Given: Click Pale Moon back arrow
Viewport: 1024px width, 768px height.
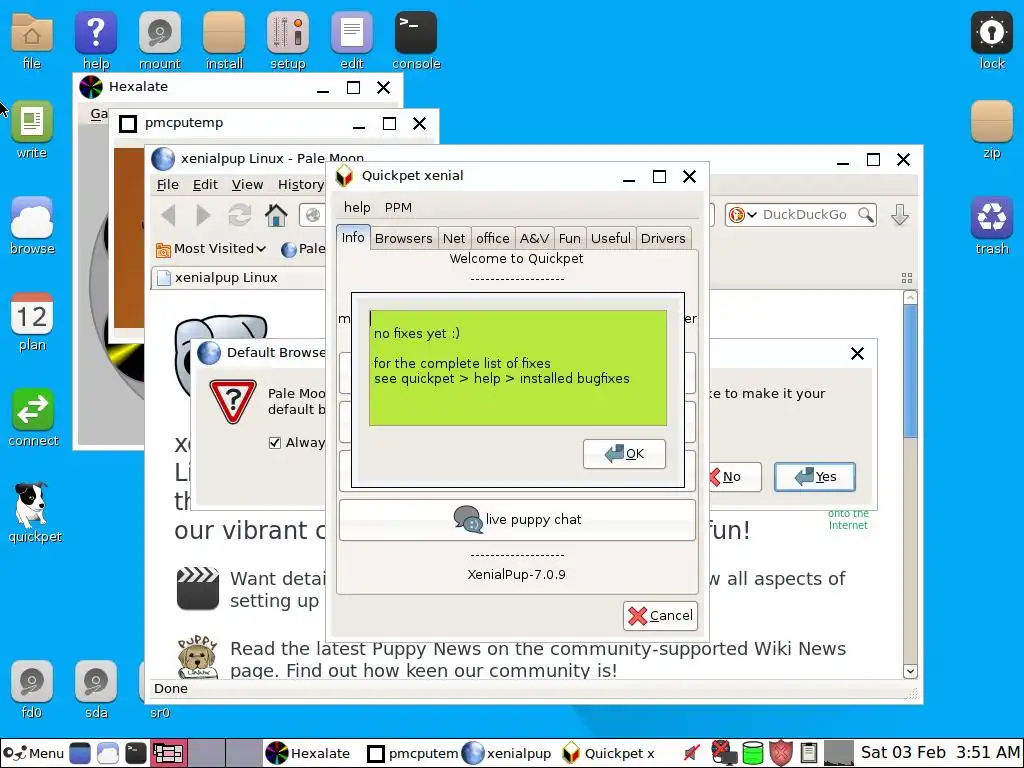Looking at the screenshot, I should pyautogui.click(x=169, y=215).
